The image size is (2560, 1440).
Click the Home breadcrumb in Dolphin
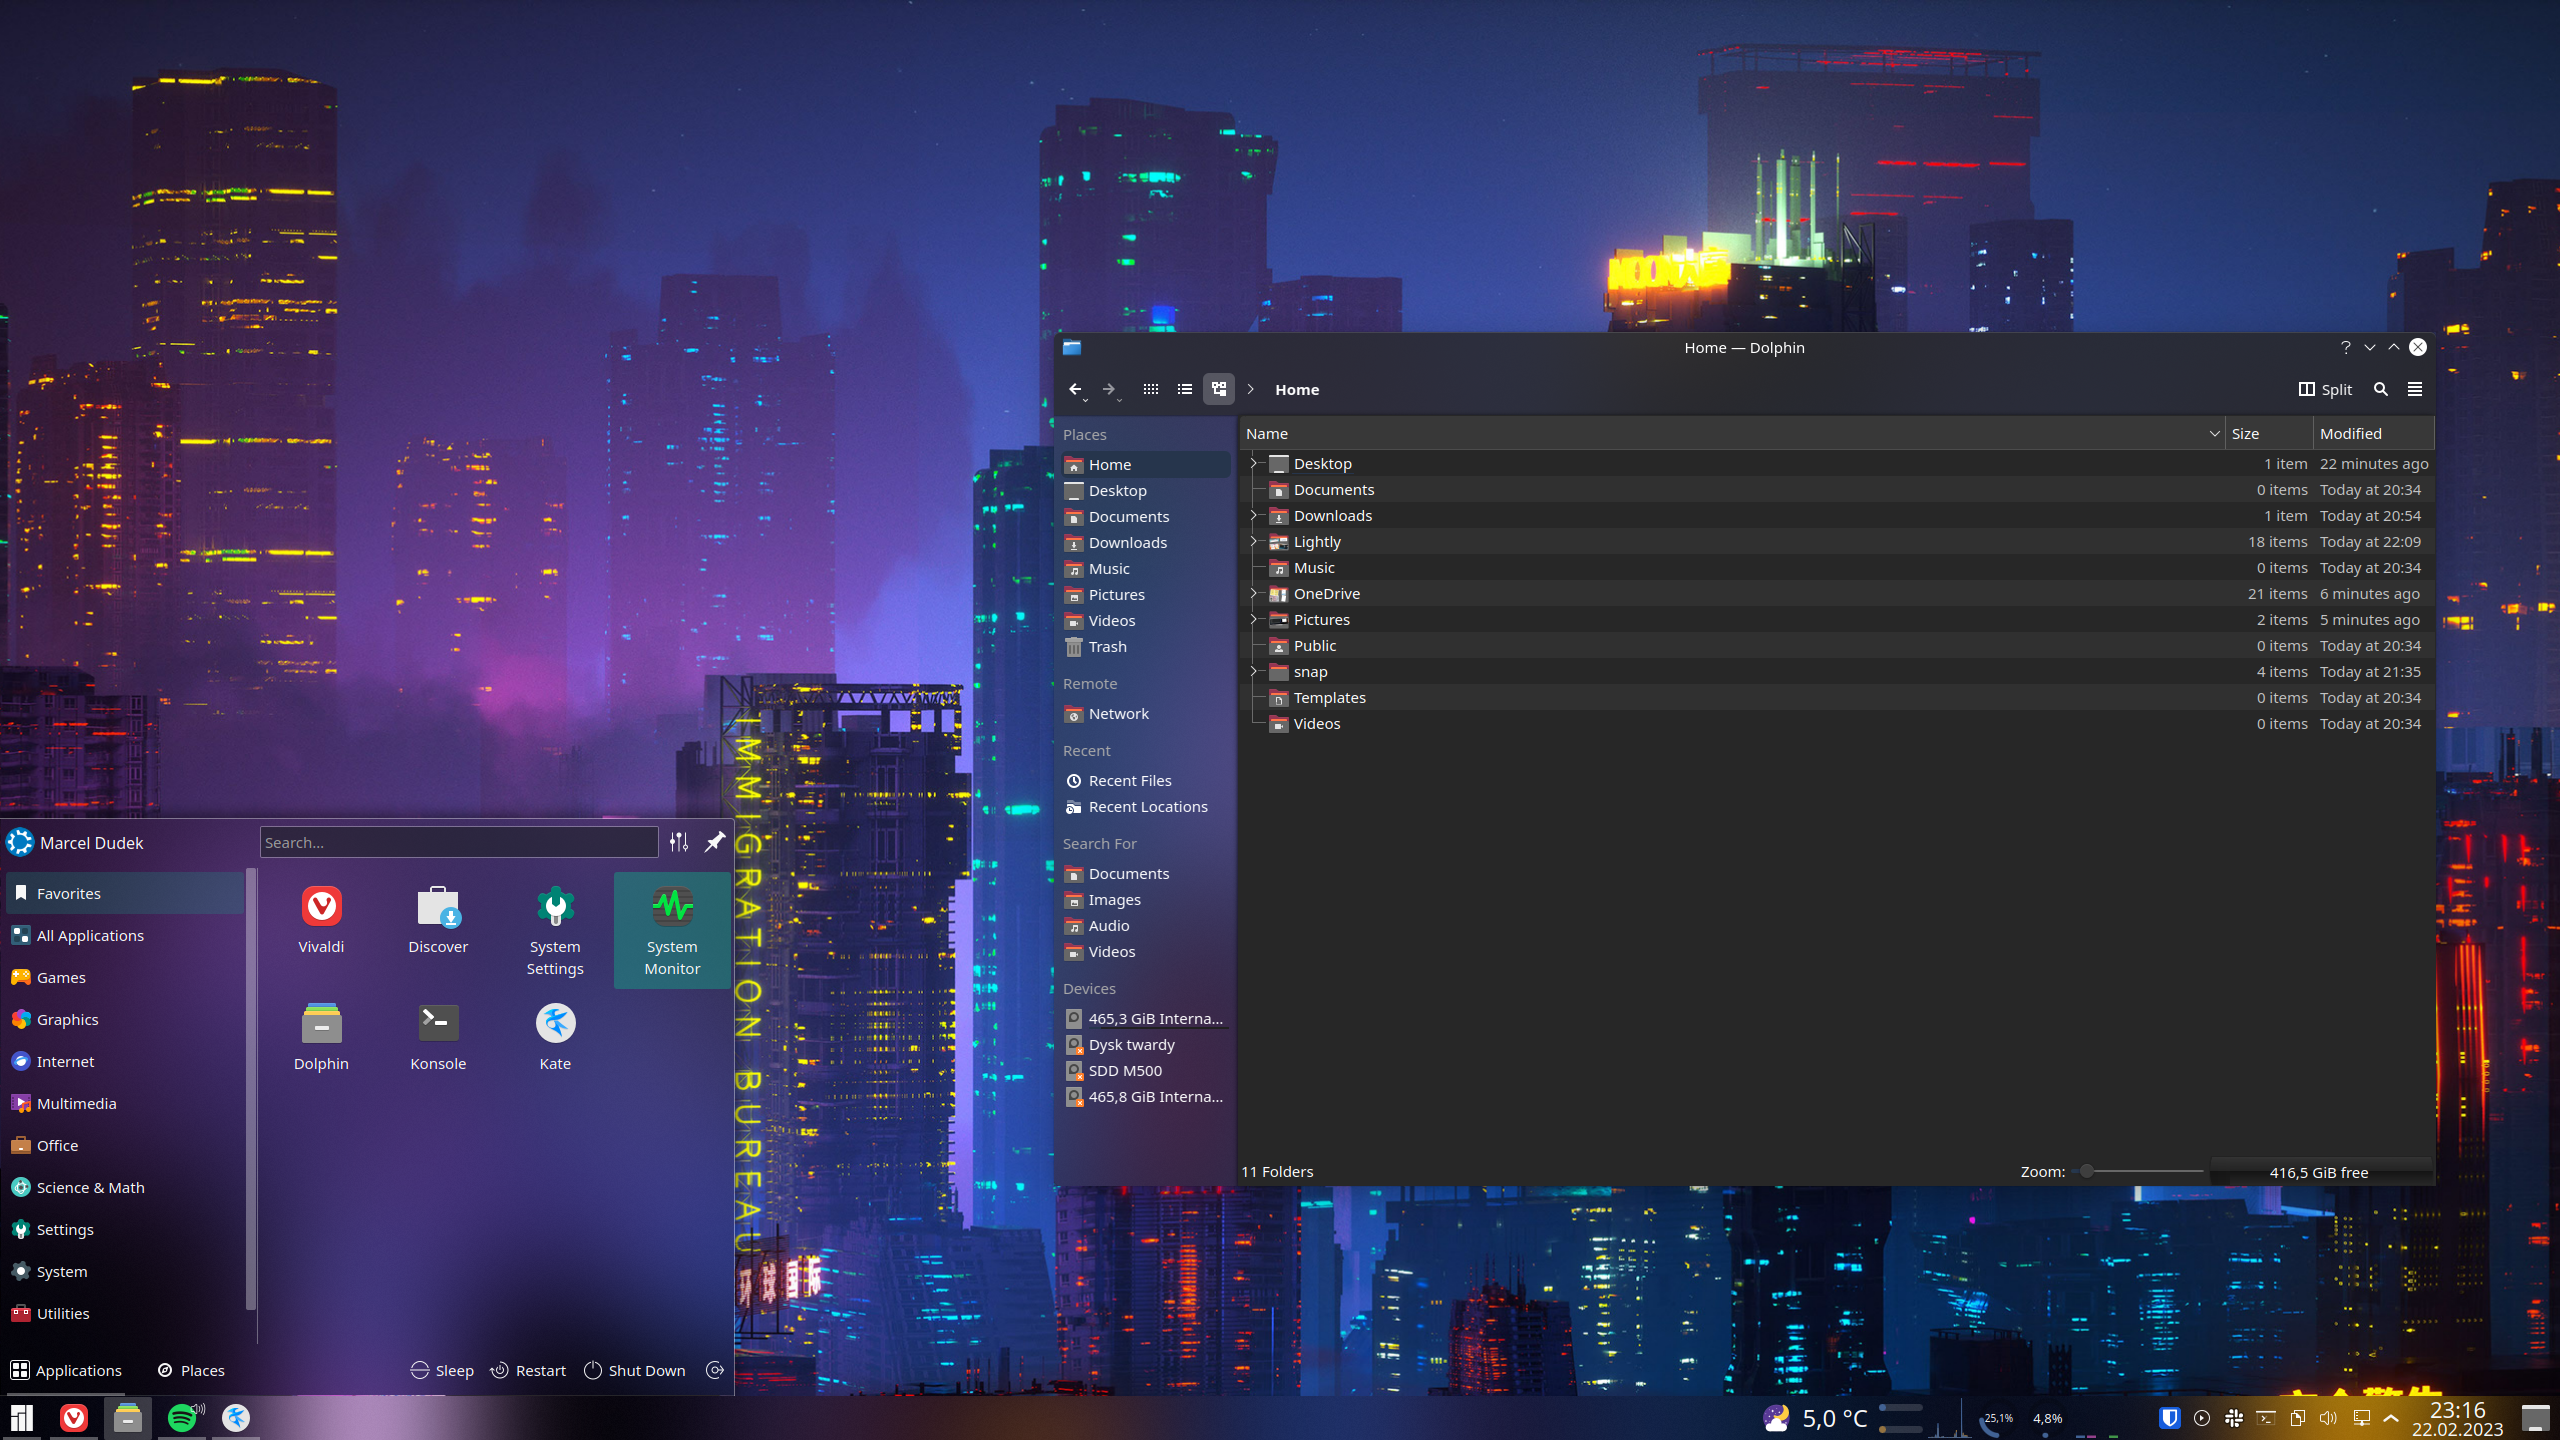pos(1297,389)
